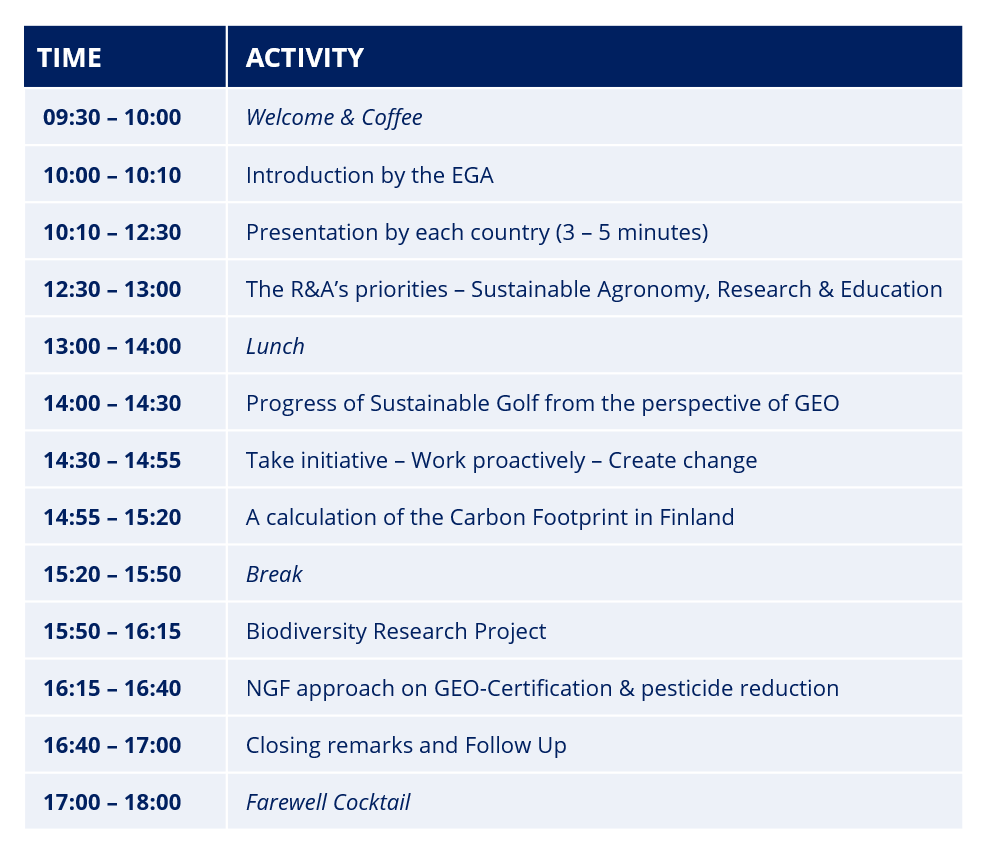This screenshot has width=986, height=853.
Task: Select the 15:20 – 15:50 time cell
Action: [112, 574]
